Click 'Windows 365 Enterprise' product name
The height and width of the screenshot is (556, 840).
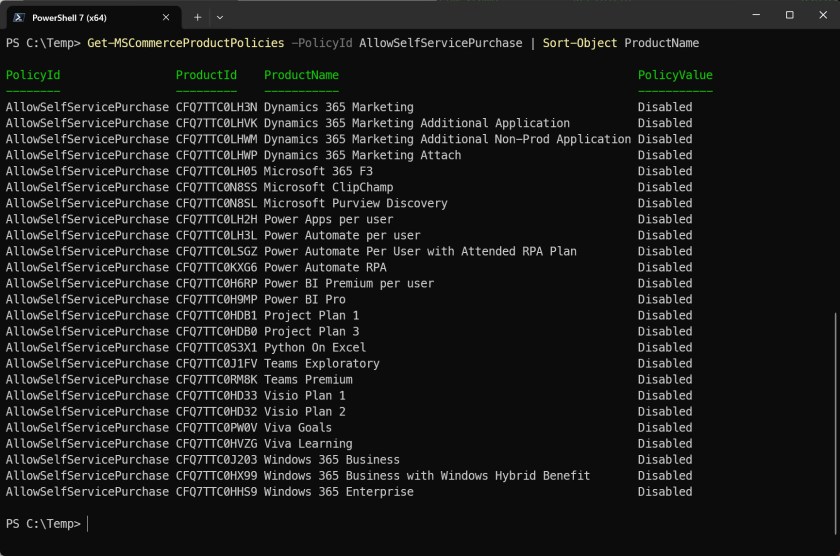pyautogui.click(x=339, y=492)
